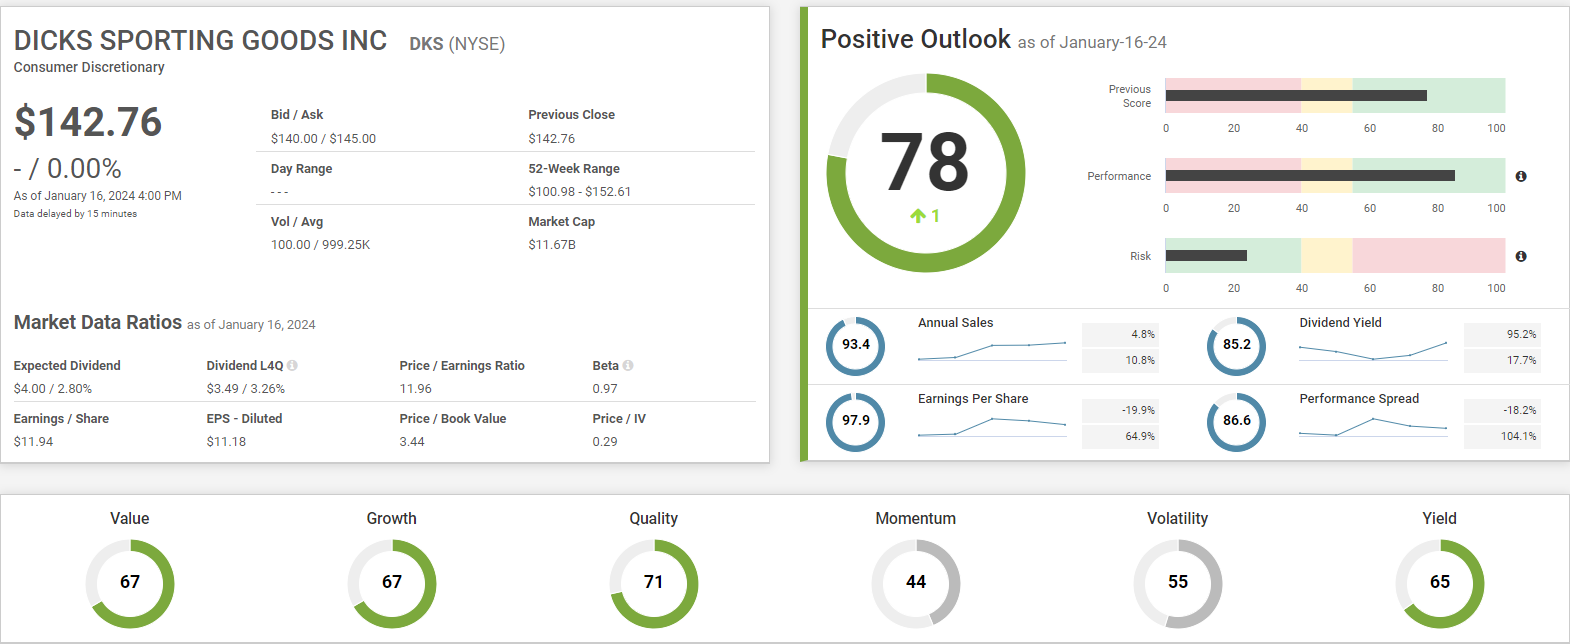Viewport: 1570px width, 644px height.
Task: Click the Price / Book Value figure "3.44"
Action: point(412,442)
